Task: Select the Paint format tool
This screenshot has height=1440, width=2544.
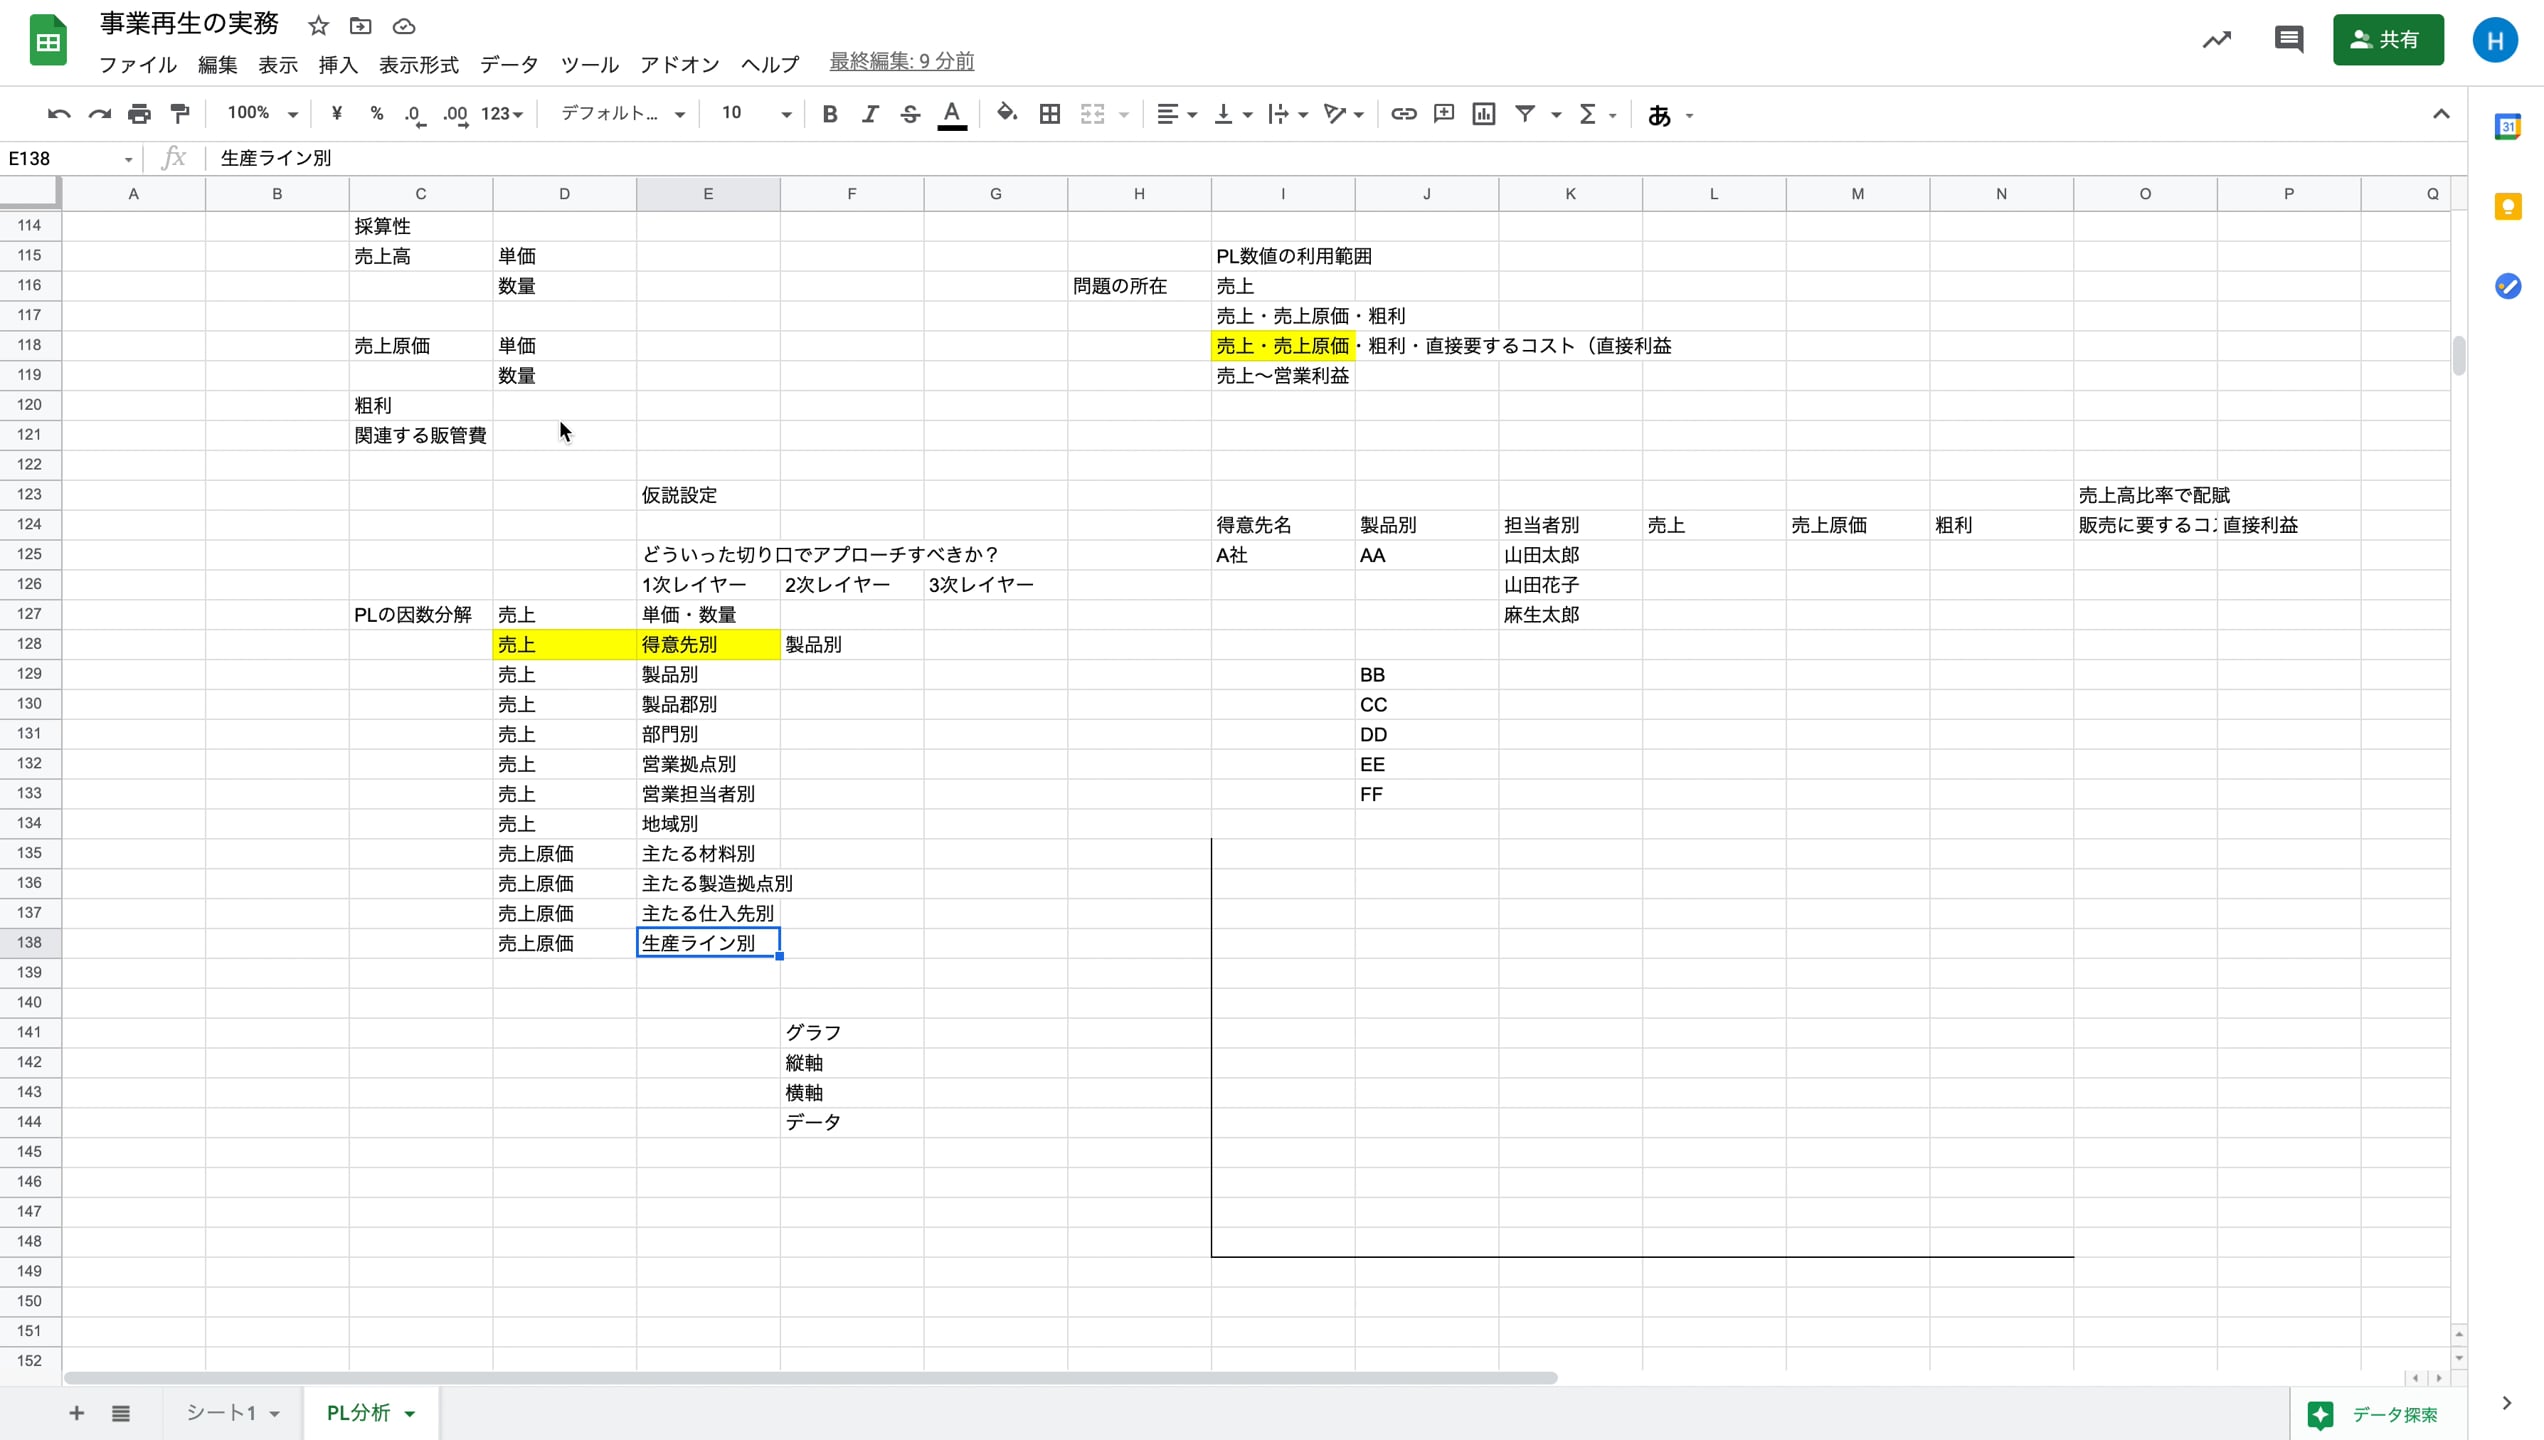Action: [x=179, y=114]
